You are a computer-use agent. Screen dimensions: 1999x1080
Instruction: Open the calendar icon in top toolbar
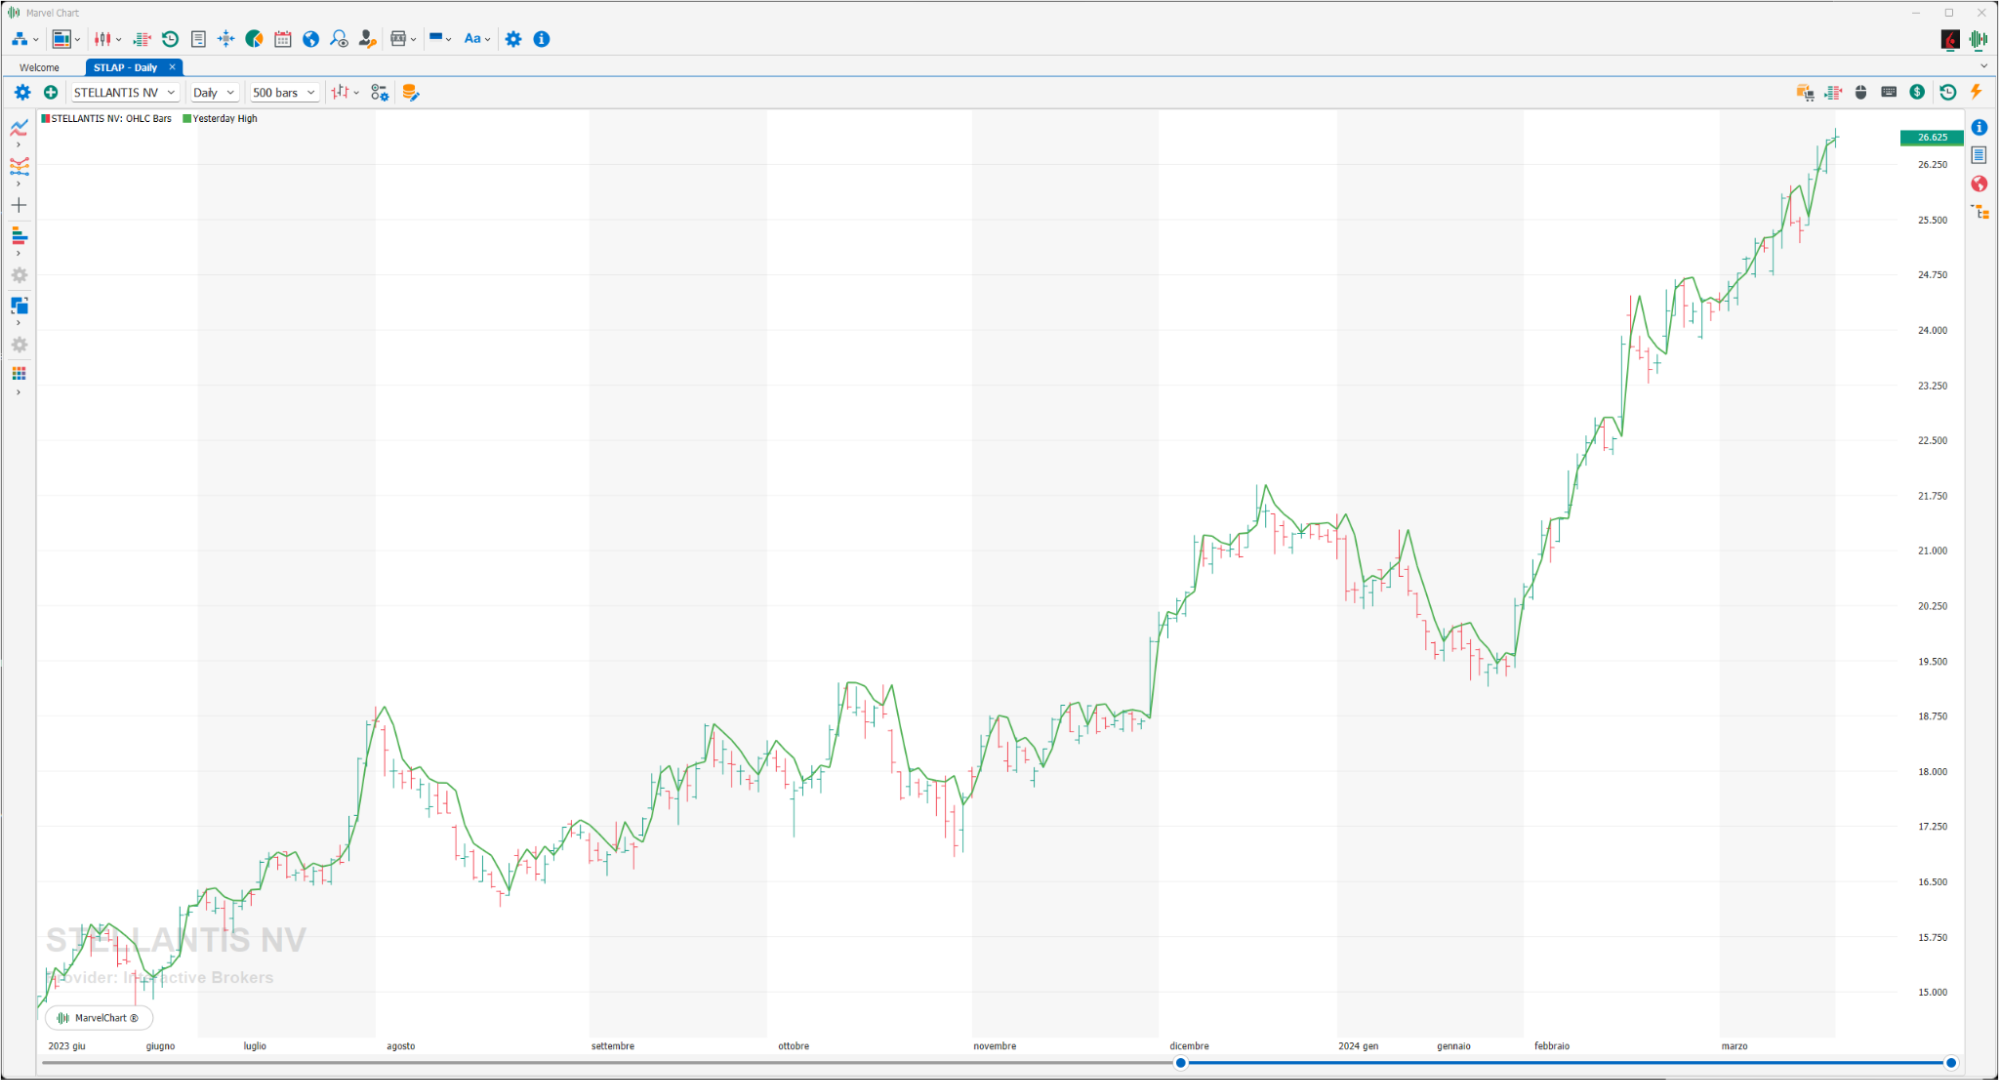pyautogui.click(x=283, y=39)
